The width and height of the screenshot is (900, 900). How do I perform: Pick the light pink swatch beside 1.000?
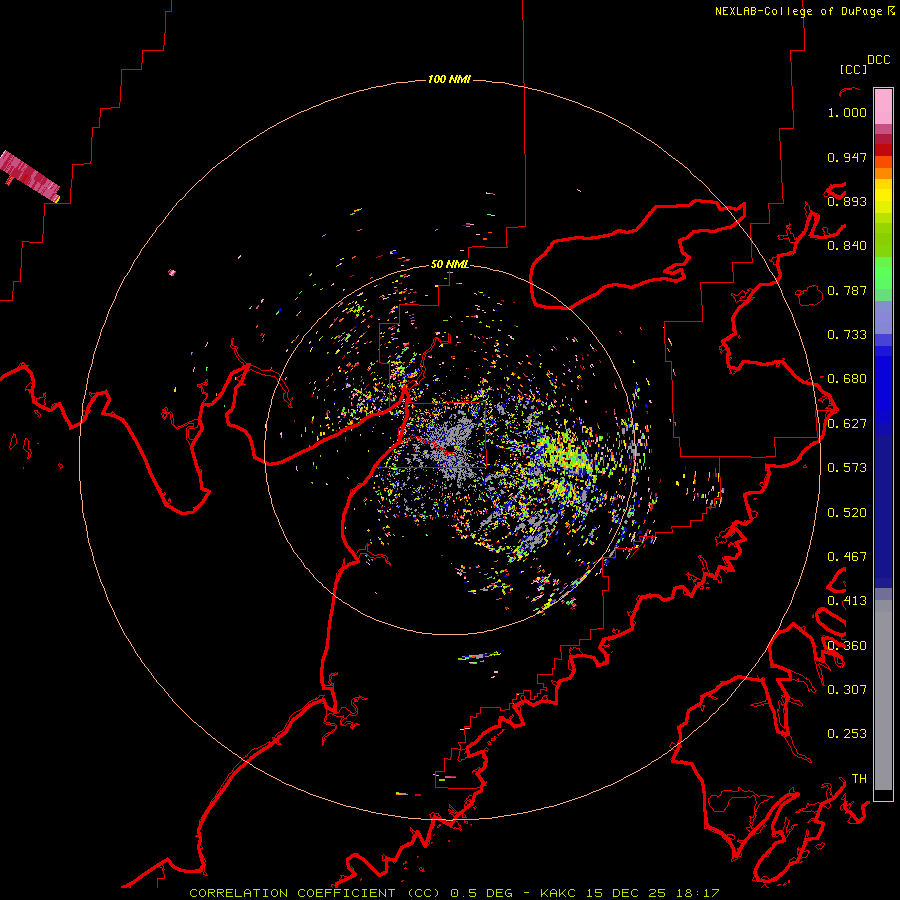coord(883,106)
